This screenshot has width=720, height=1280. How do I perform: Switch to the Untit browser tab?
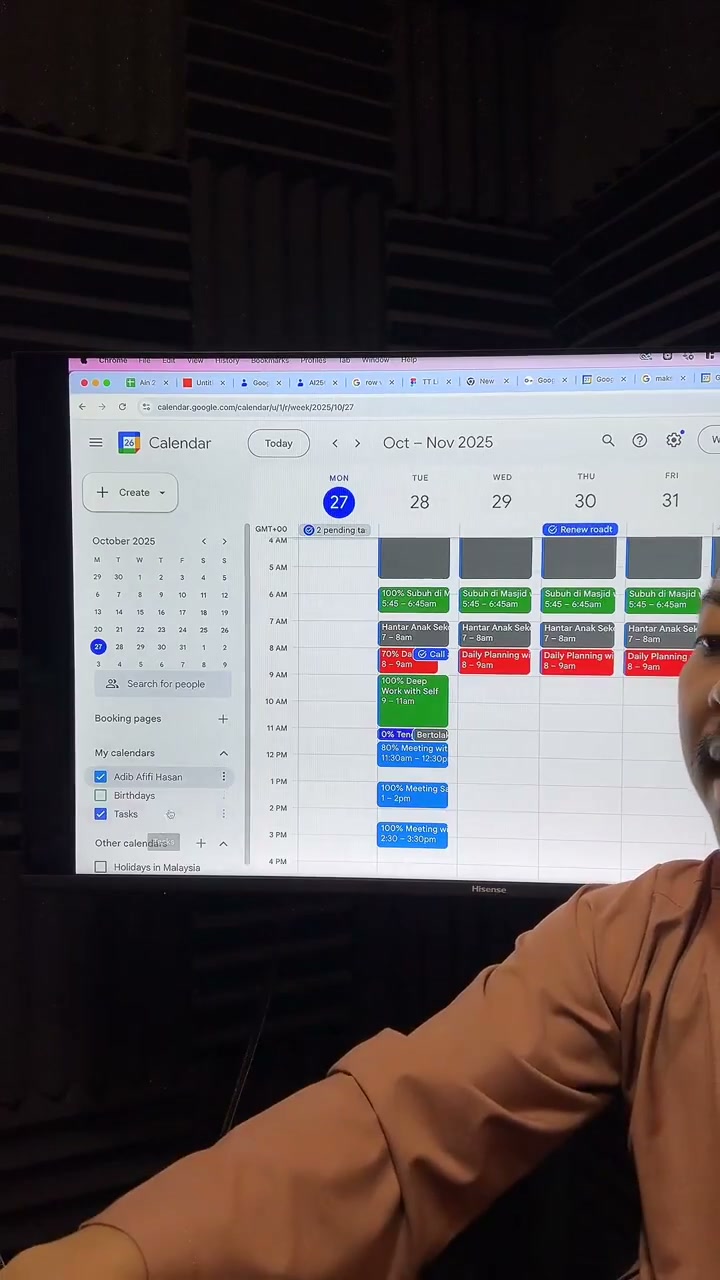(x=203, y=382)
